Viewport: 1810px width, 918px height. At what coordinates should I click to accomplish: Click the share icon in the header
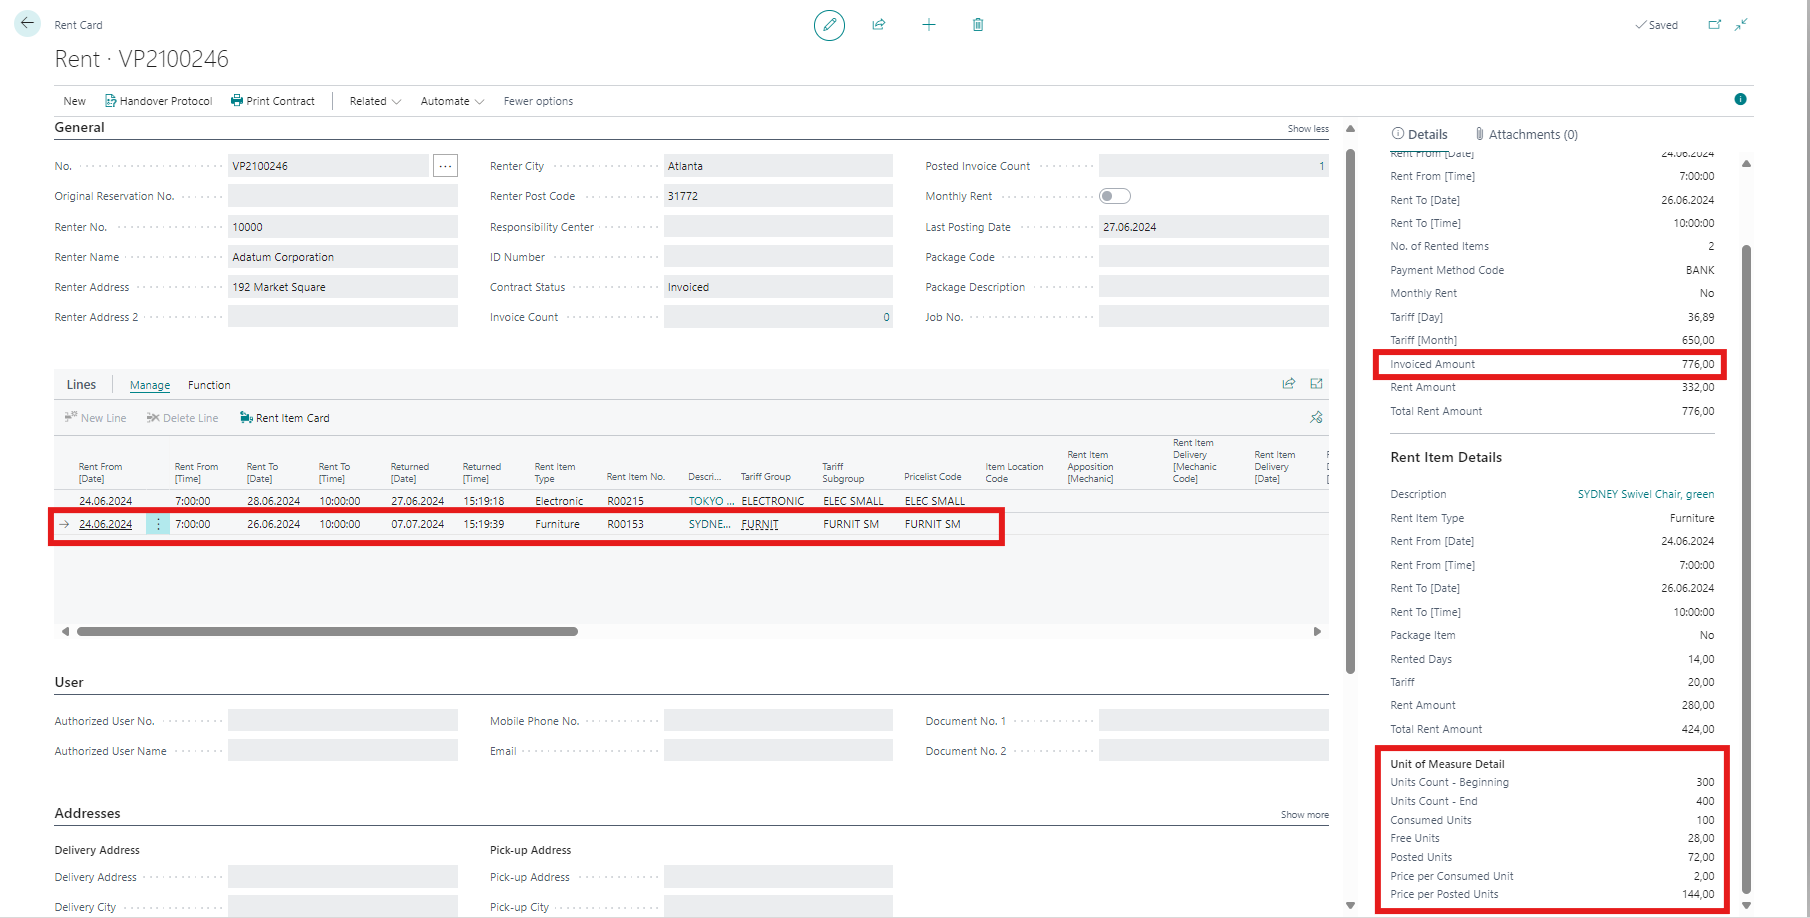click(x=879, y=25)
